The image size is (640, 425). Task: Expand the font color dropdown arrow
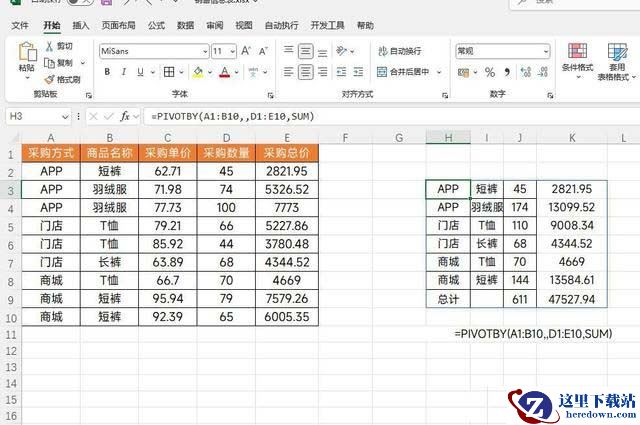click(236, 73)
